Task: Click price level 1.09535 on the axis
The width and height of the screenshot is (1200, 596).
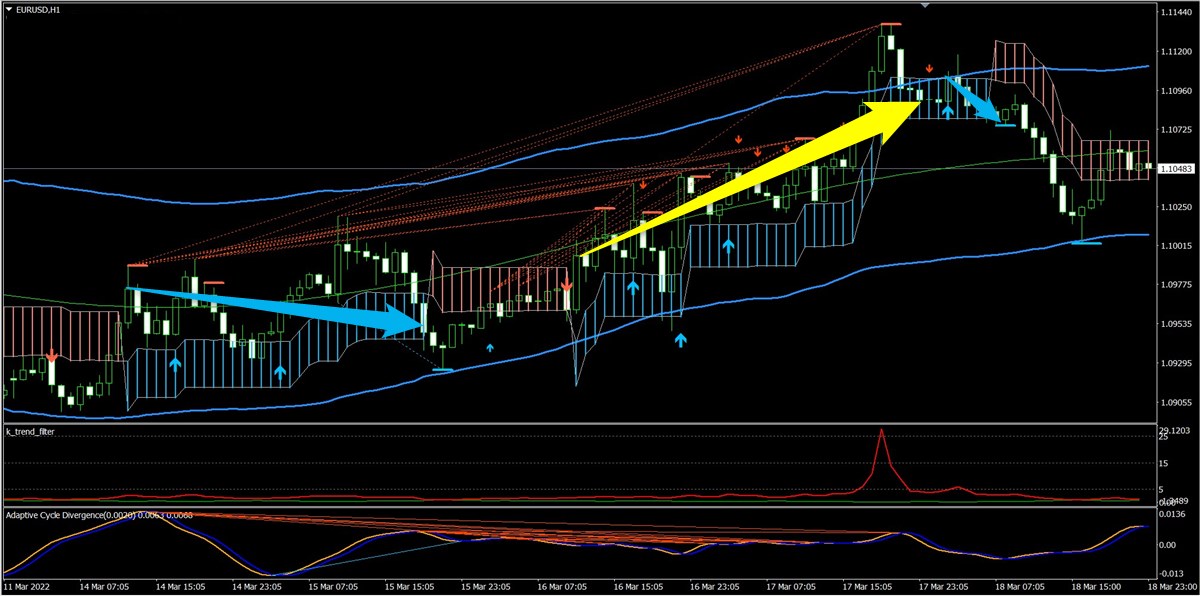Action: click(x=1174, y=324)
